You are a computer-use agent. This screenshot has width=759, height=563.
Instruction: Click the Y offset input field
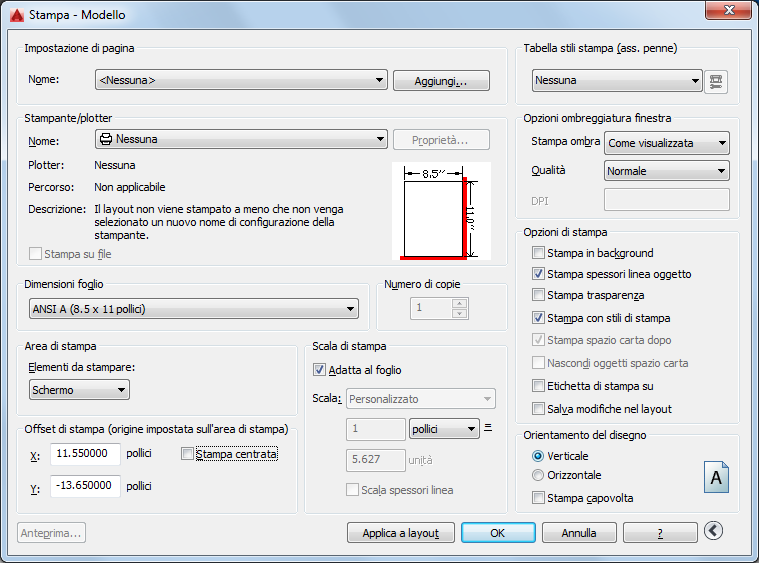pos(85,486)
